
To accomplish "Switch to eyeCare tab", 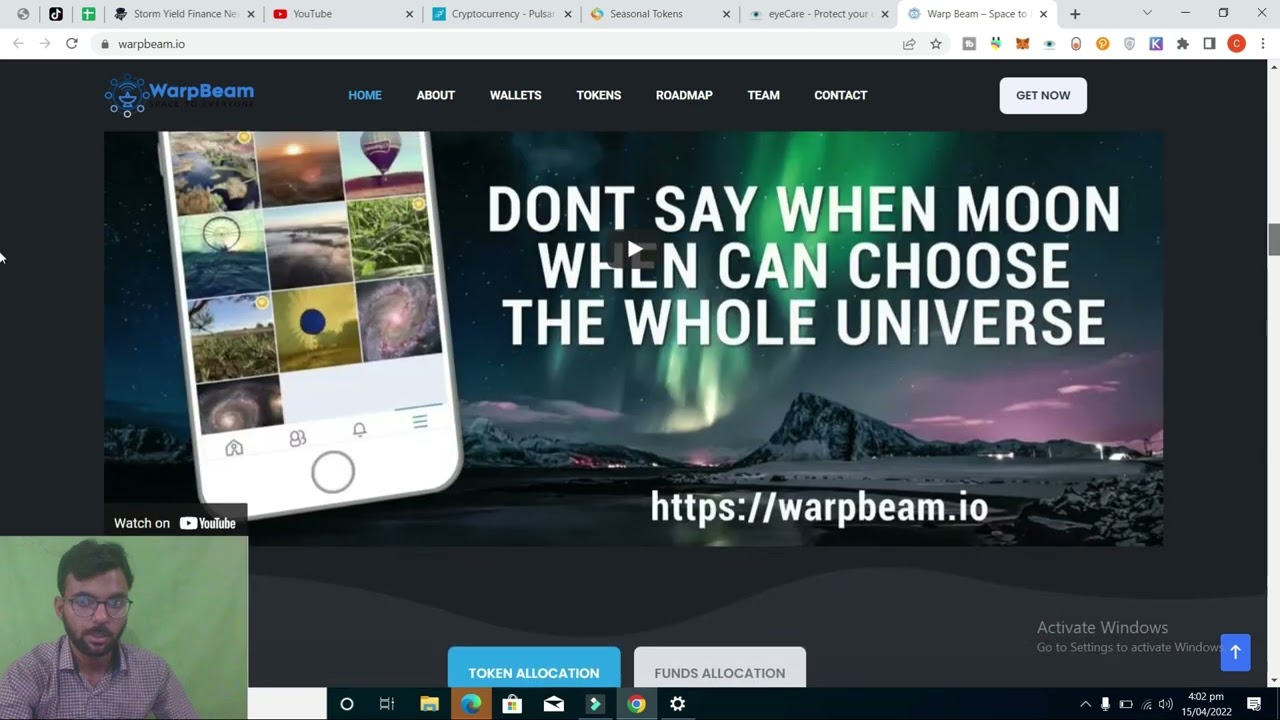I will (x=819, y=14).
